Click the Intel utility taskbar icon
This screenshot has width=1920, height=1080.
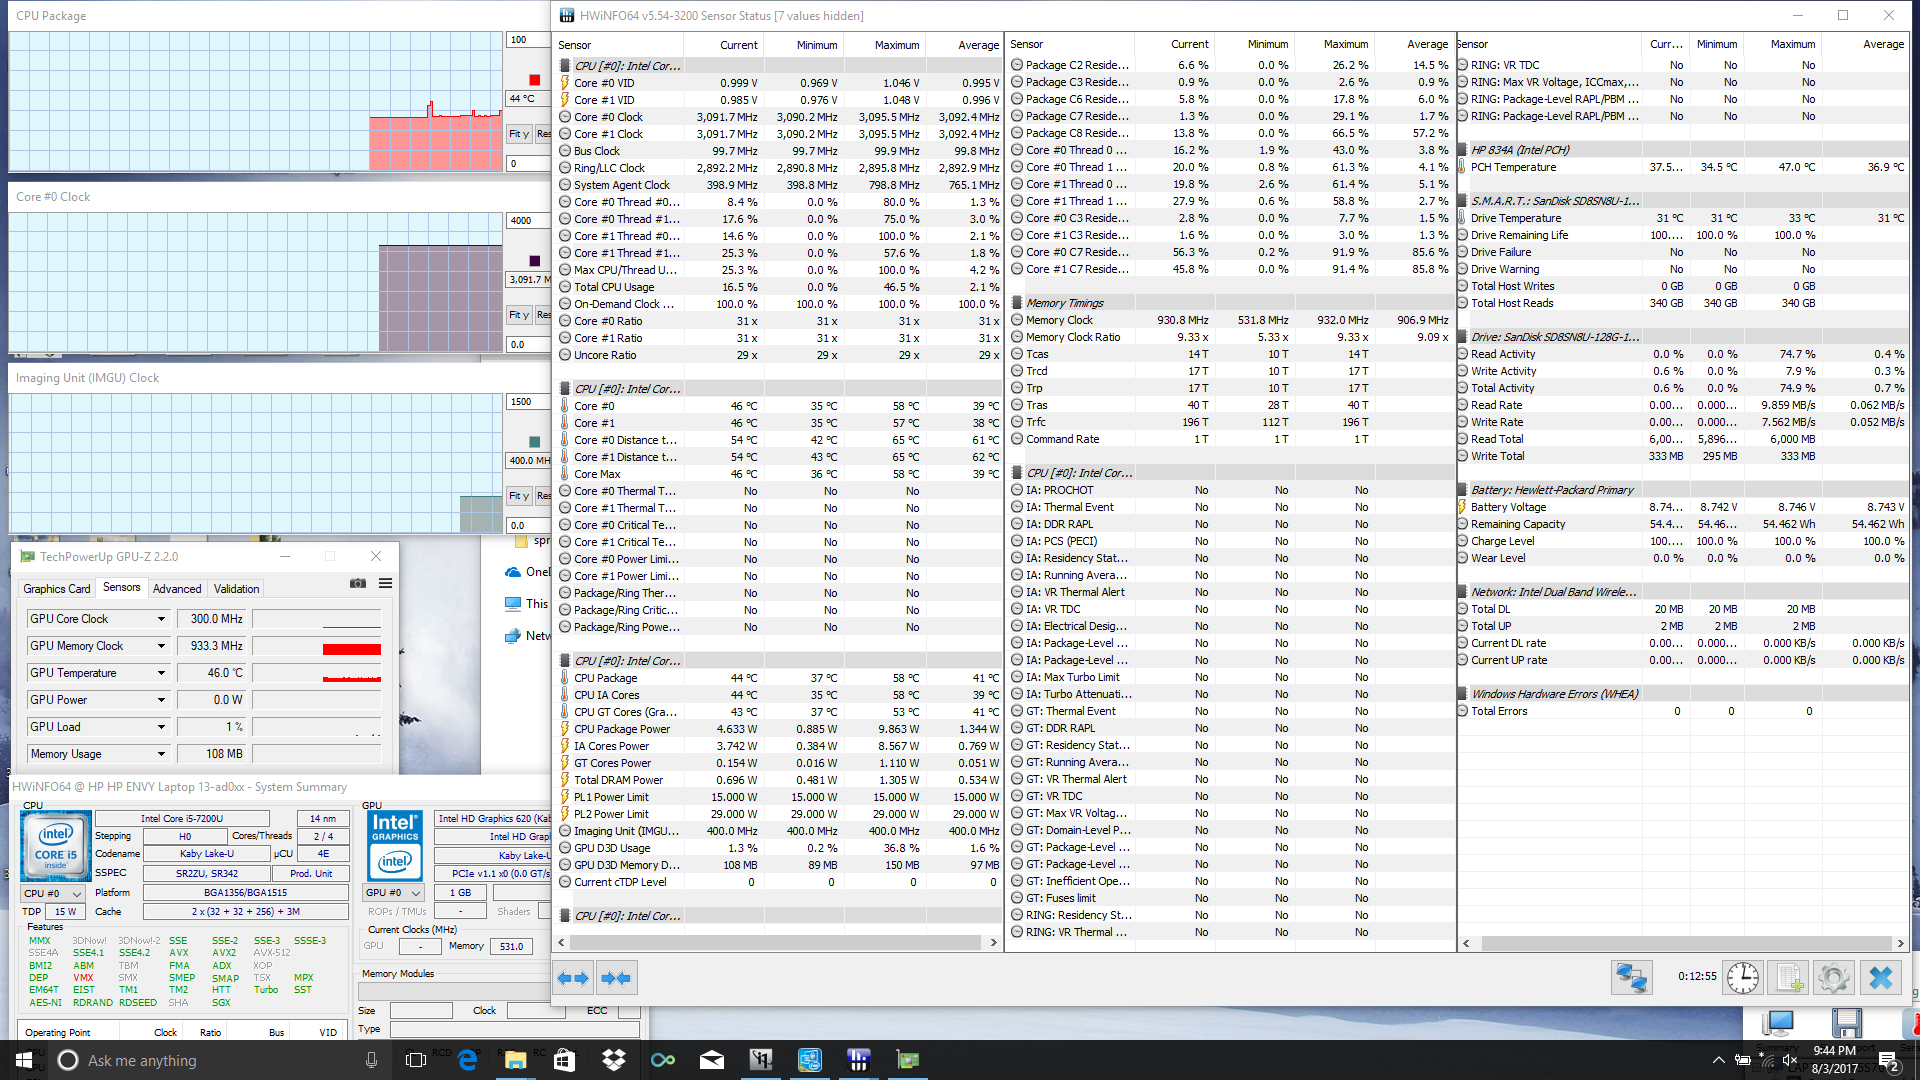(x=809, y=1060)
